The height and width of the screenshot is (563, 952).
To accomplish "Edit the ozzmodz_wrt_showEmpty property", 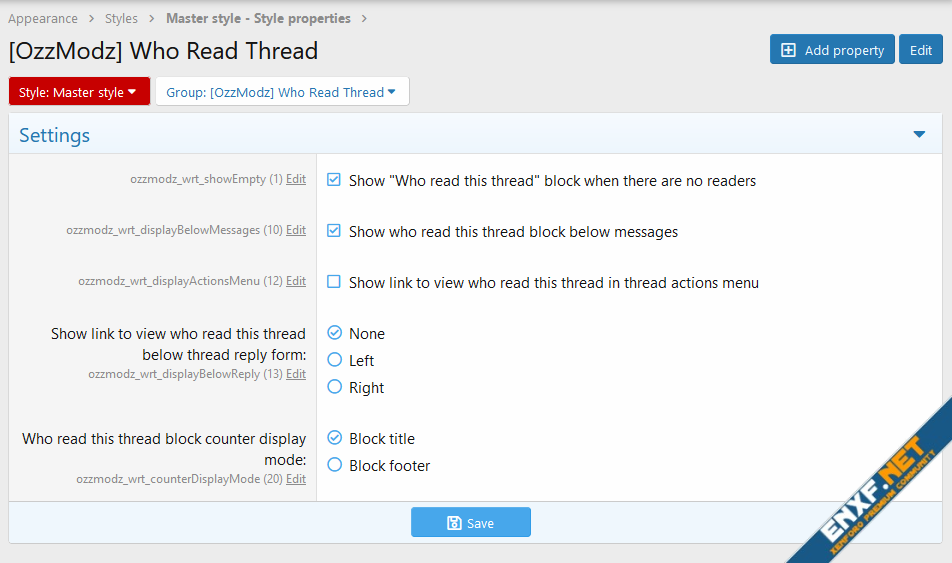I will coord(296,179).
